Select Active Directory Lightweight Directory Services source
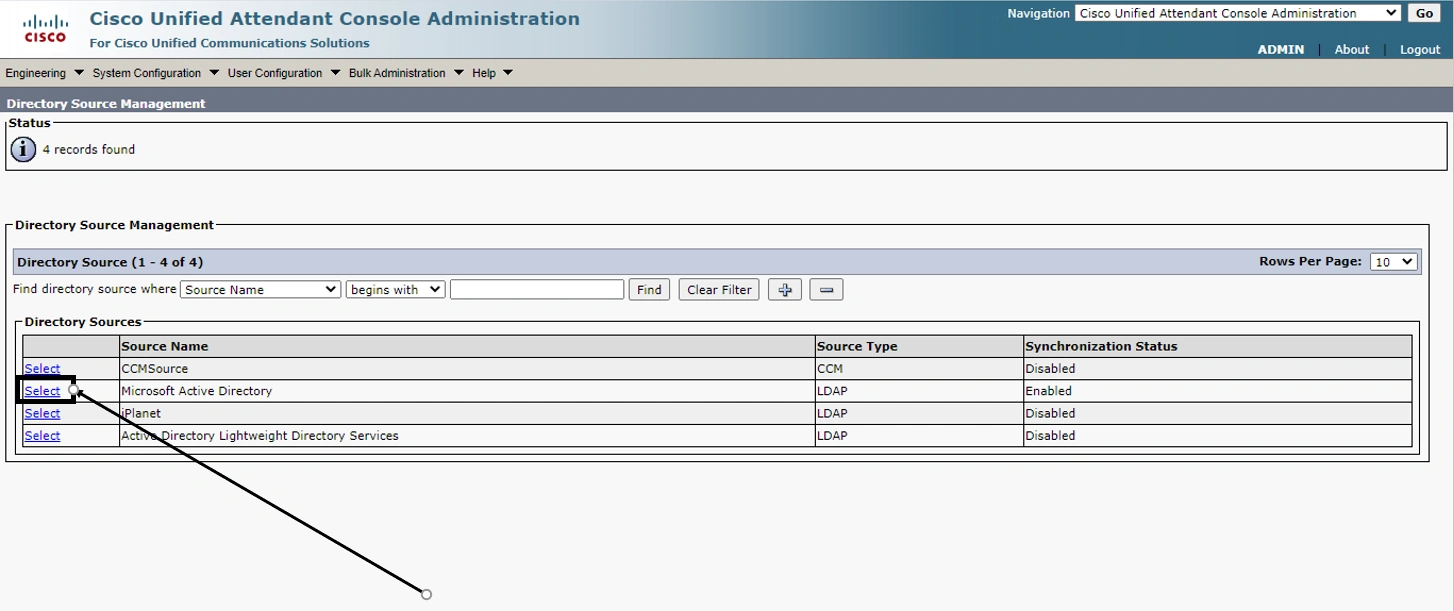The width and height of the screenshot is (1454, 611). (42, 436)
